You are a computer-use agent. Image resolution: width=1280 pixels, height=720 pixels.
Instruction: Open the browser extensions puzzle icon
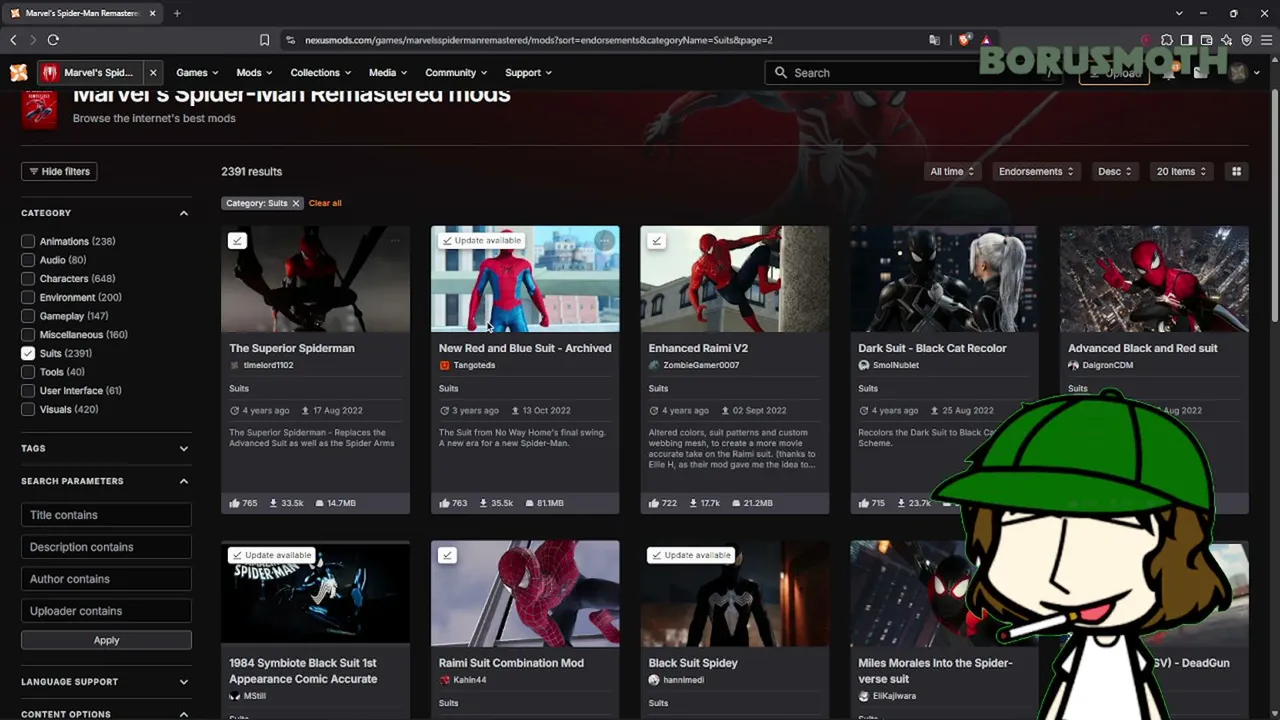point(1166,40)
